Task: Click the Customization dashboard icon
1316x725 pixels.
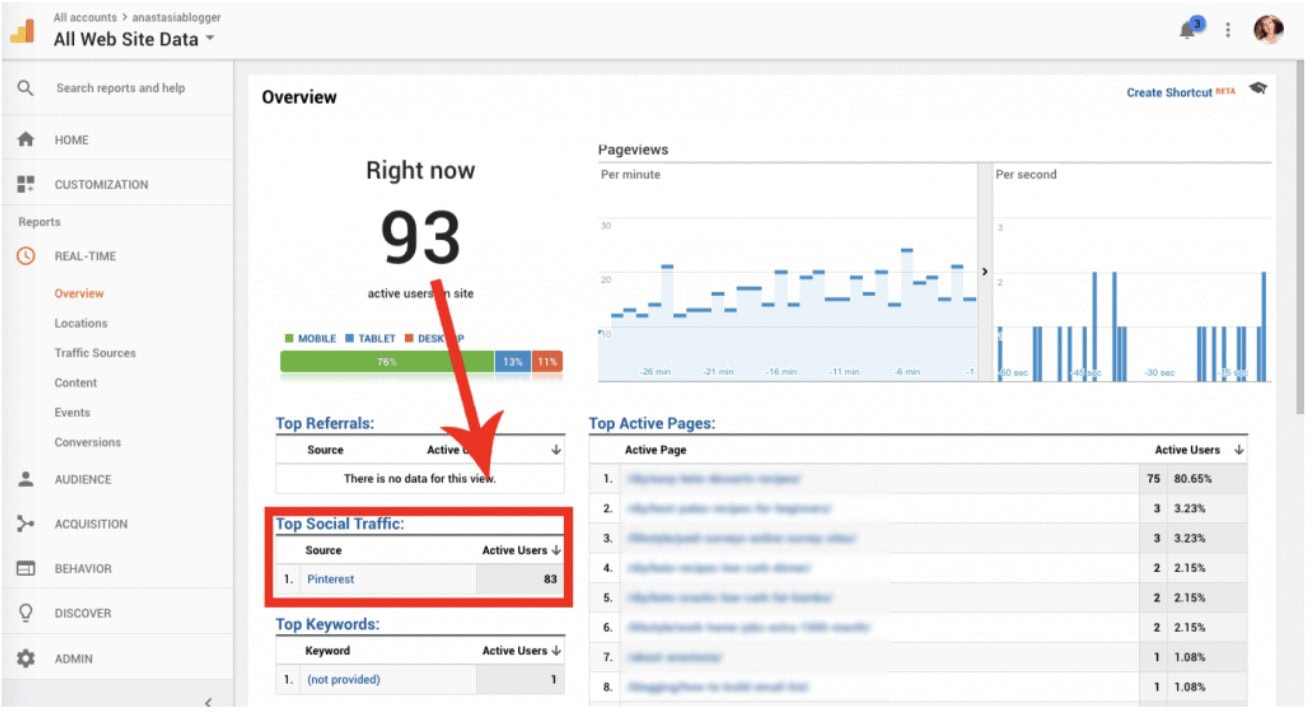Action: click(26, 184)
